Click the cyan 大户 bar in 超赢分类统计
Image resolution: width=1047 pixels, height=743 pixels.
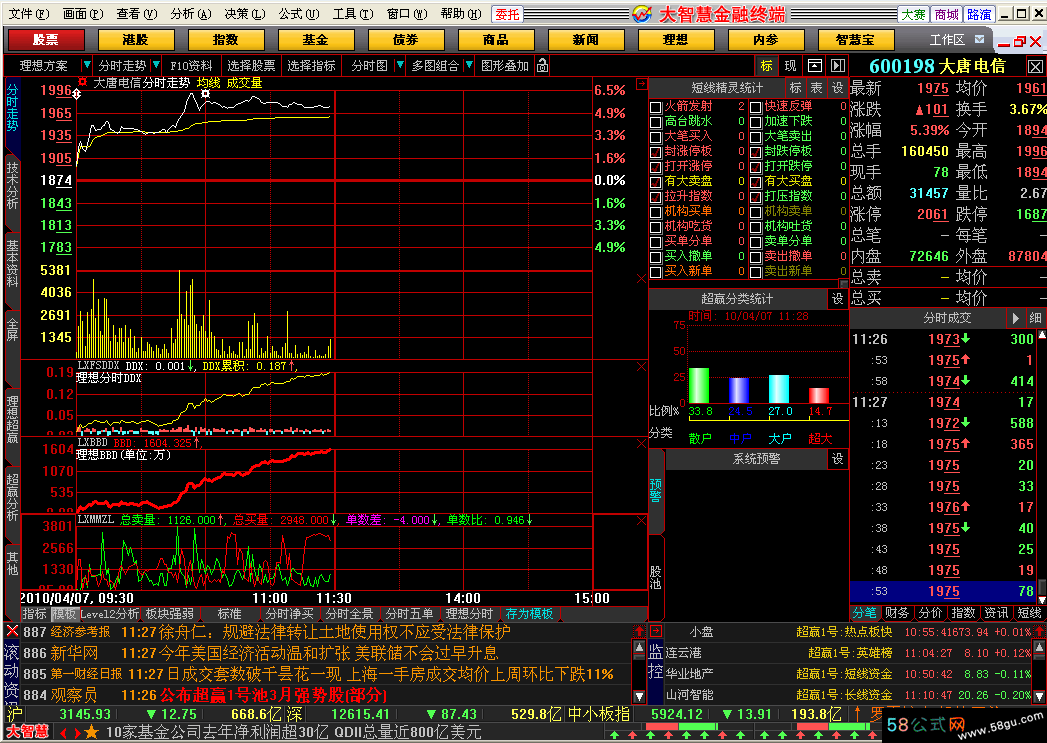tap(779, 389)
